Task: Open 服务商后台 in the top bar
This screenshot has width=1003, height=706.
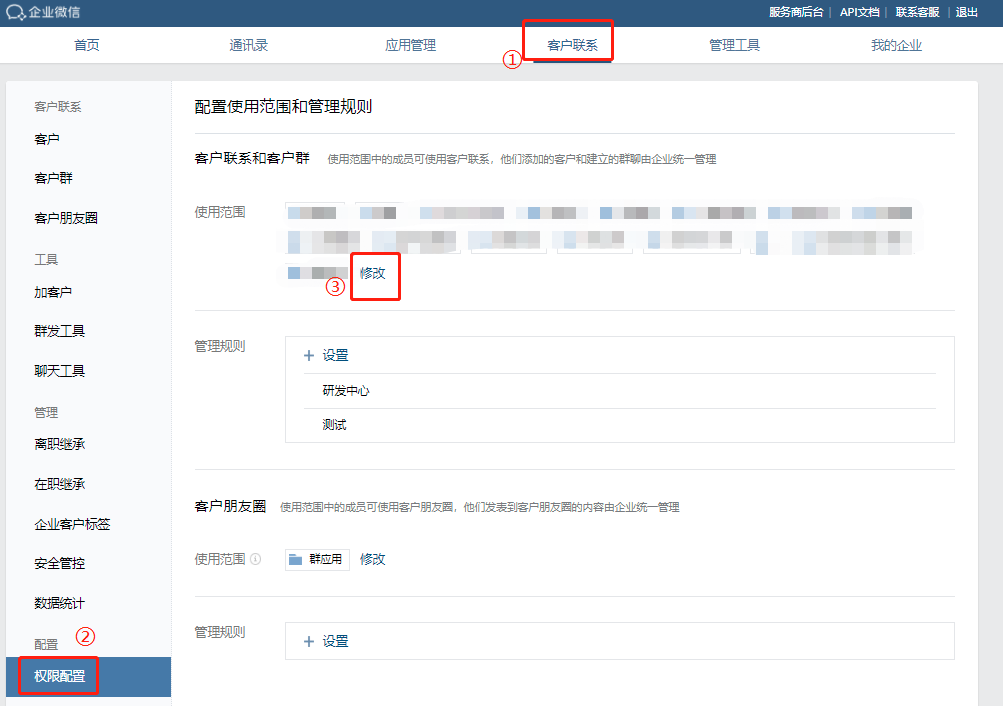Action: 796,12
